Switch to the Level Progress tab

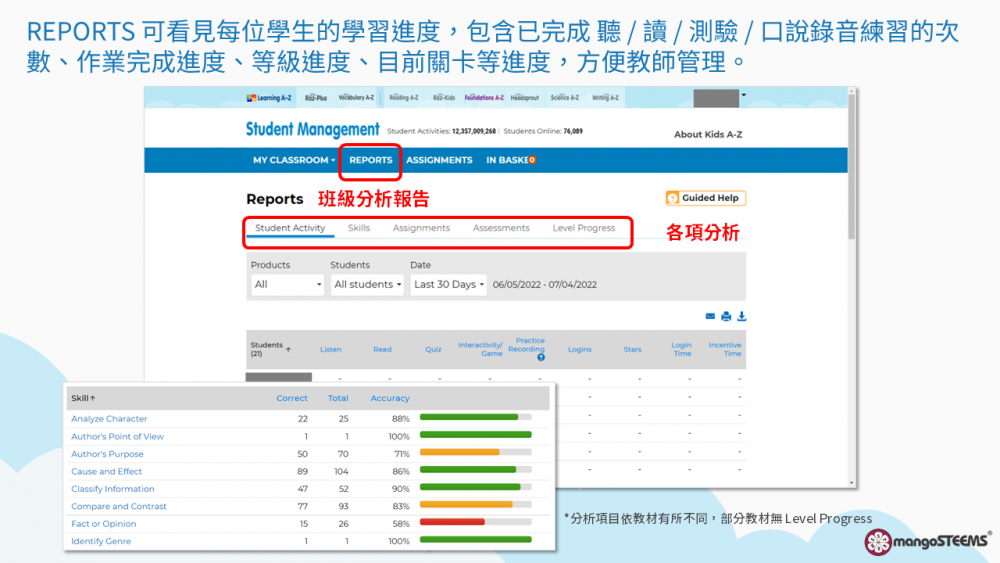click(x=583, y=228)
